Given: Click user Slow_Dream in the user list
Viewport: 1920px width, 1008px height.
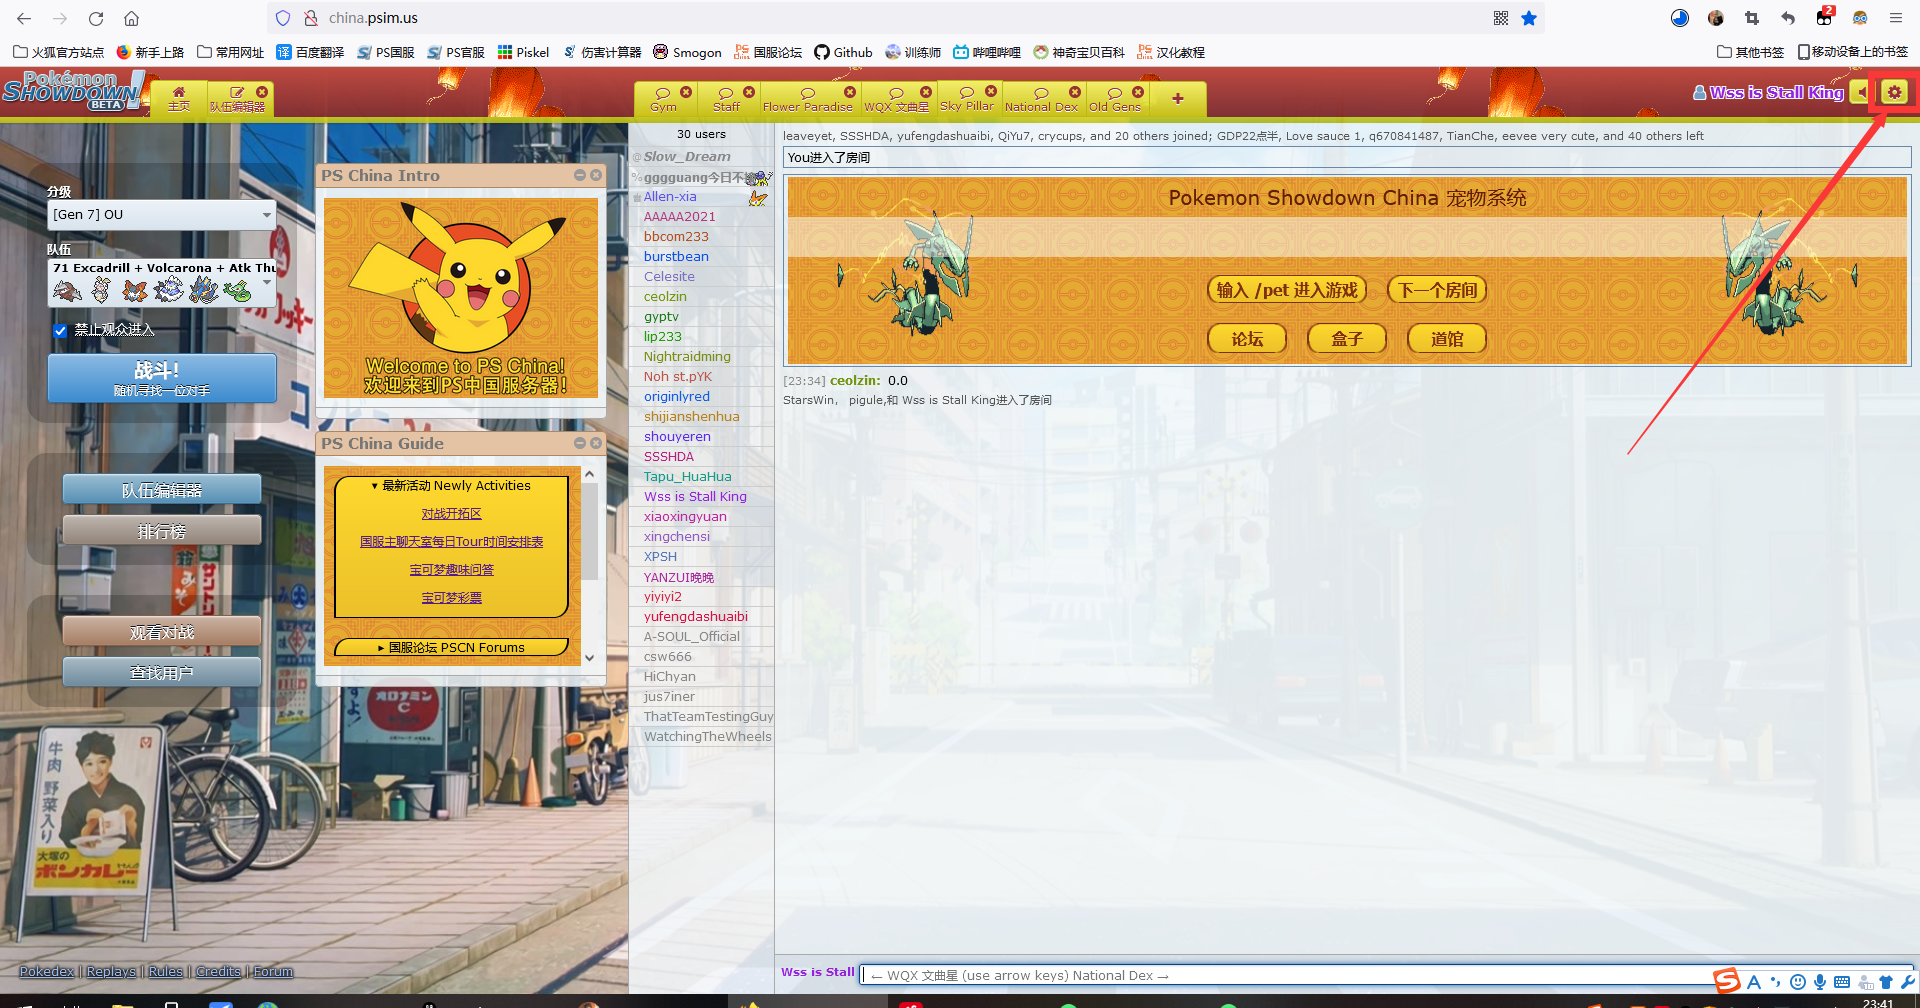Looking at the screenshot, I should pyautogui.click(x=687, y=156).
